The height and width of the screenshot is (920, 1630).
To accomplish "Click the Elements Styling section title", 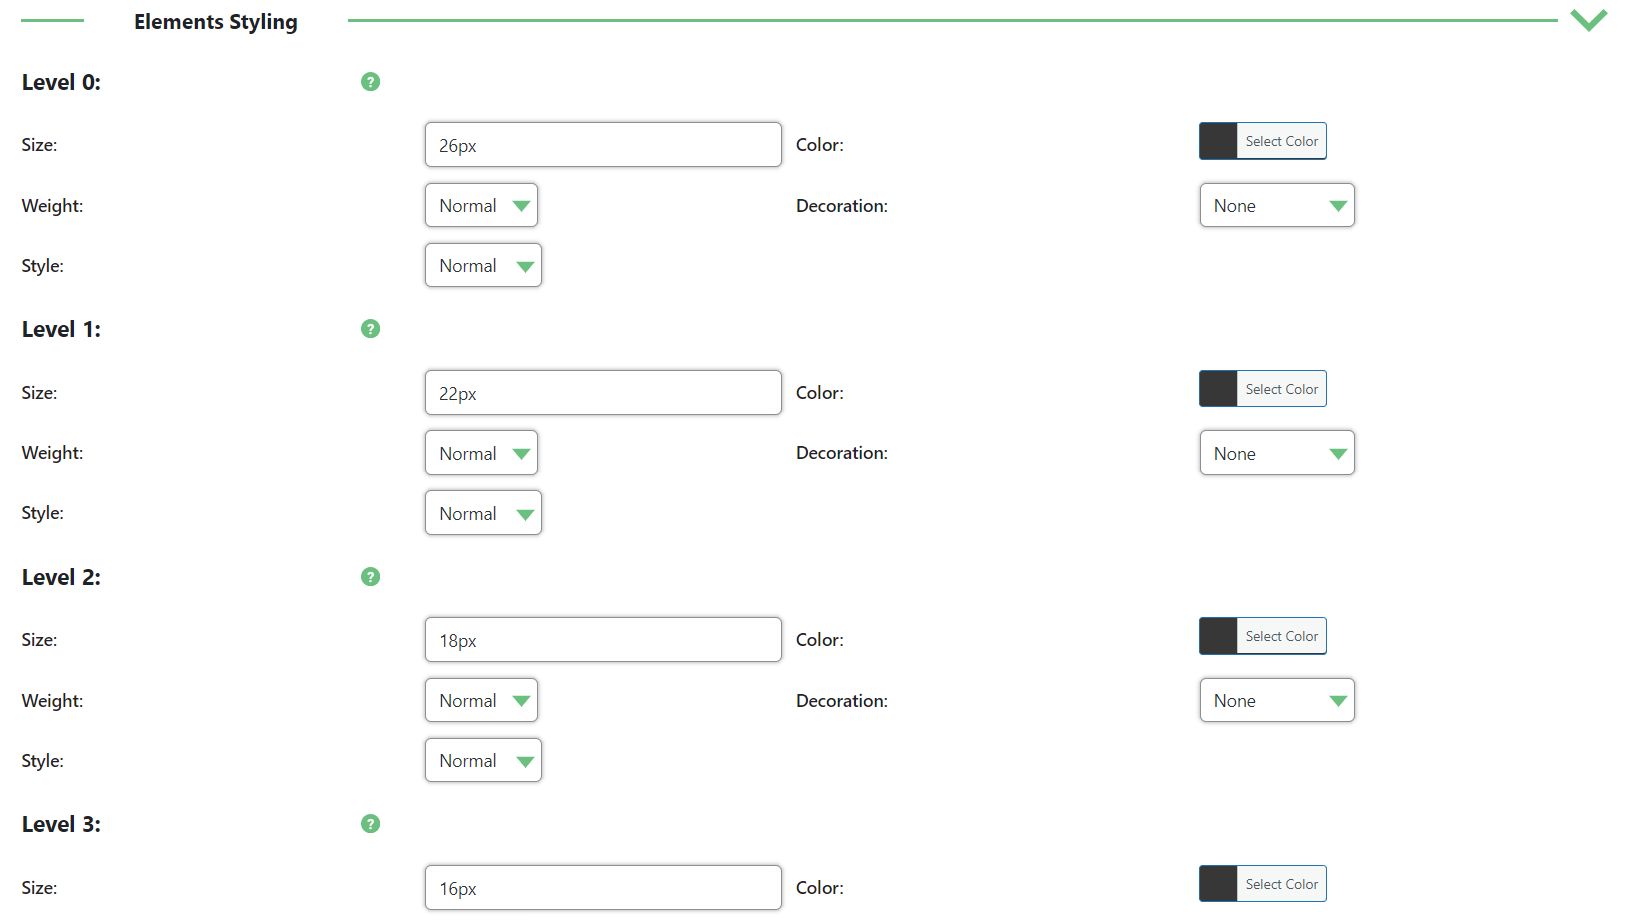I will click(x=216, y=22).
